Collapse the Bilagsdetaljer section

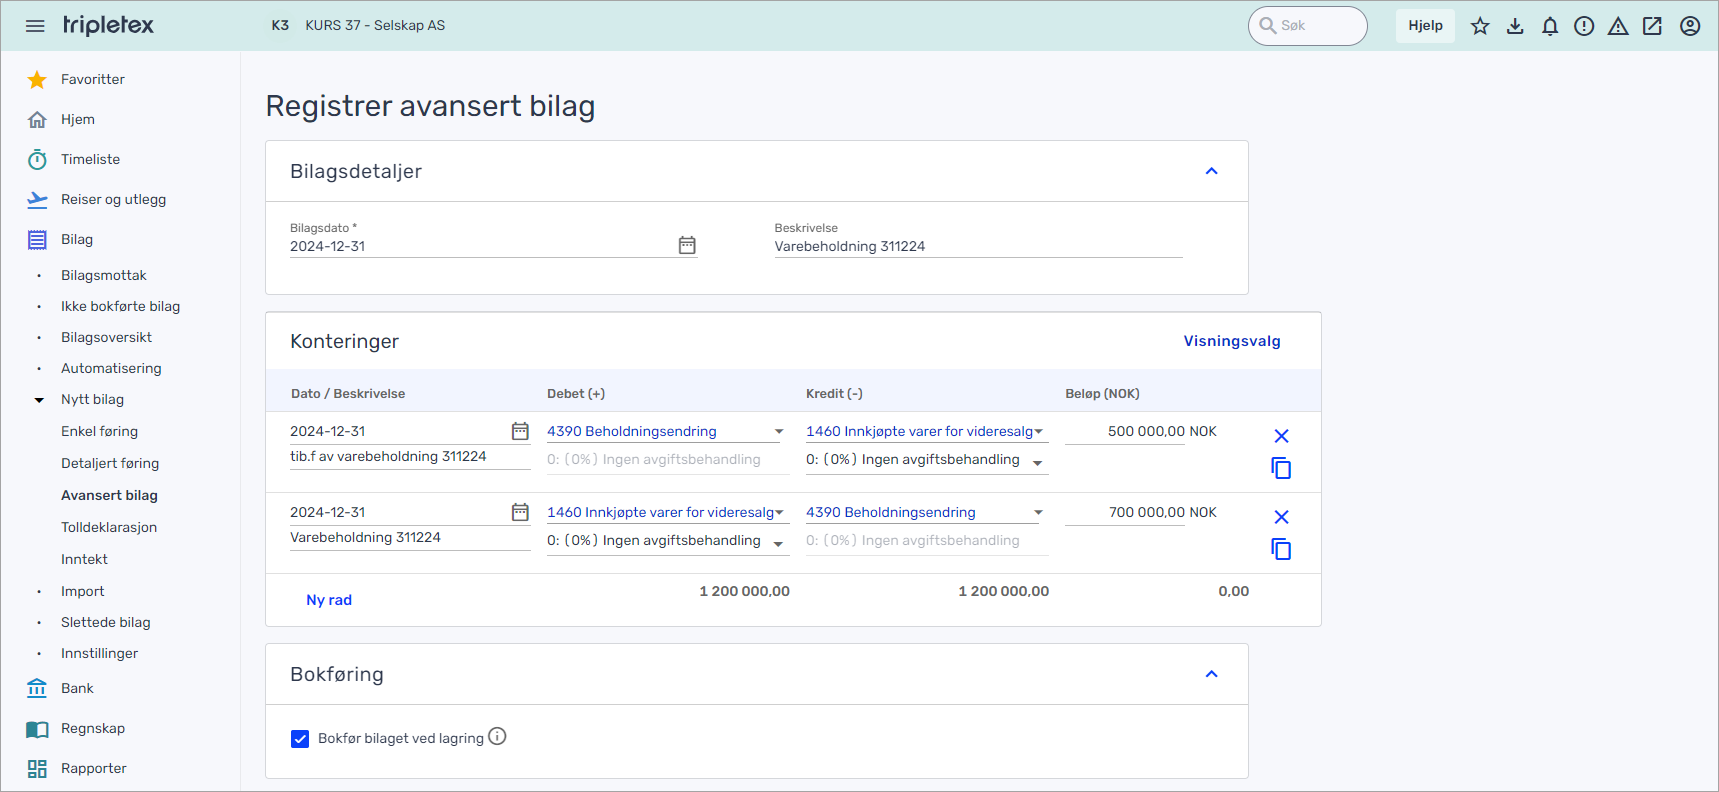point(1211,171)
